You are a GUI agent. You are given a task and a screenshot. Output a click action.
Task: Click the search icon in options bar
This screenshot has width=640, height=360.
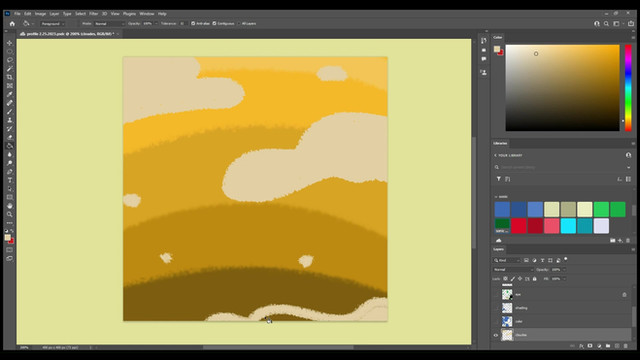click(607, 24)
